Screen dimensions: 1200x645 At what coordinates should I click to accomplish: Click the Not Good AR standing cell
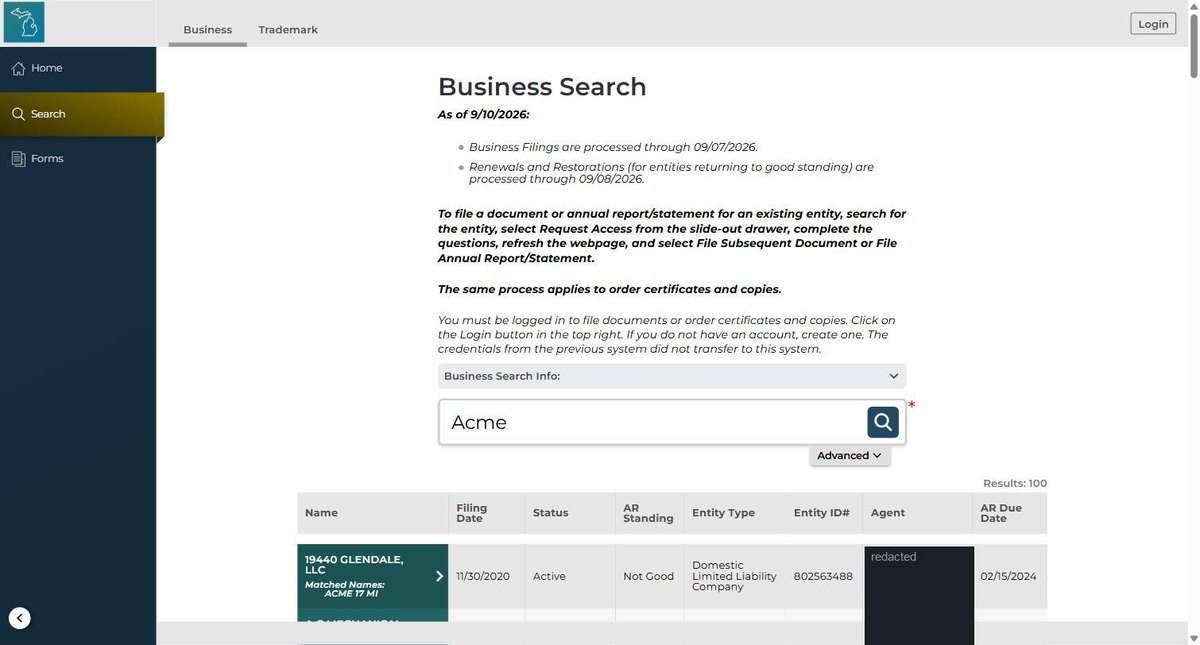[648, 576]
